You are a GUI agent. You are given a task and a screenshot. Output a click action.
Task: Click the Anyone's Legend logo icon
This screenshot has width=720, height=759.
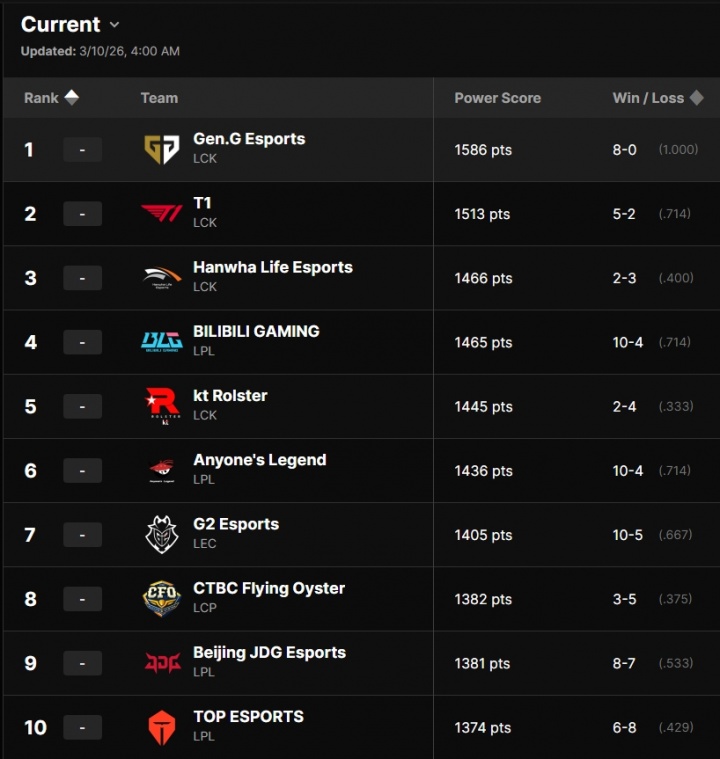click(x=161, y=470)
